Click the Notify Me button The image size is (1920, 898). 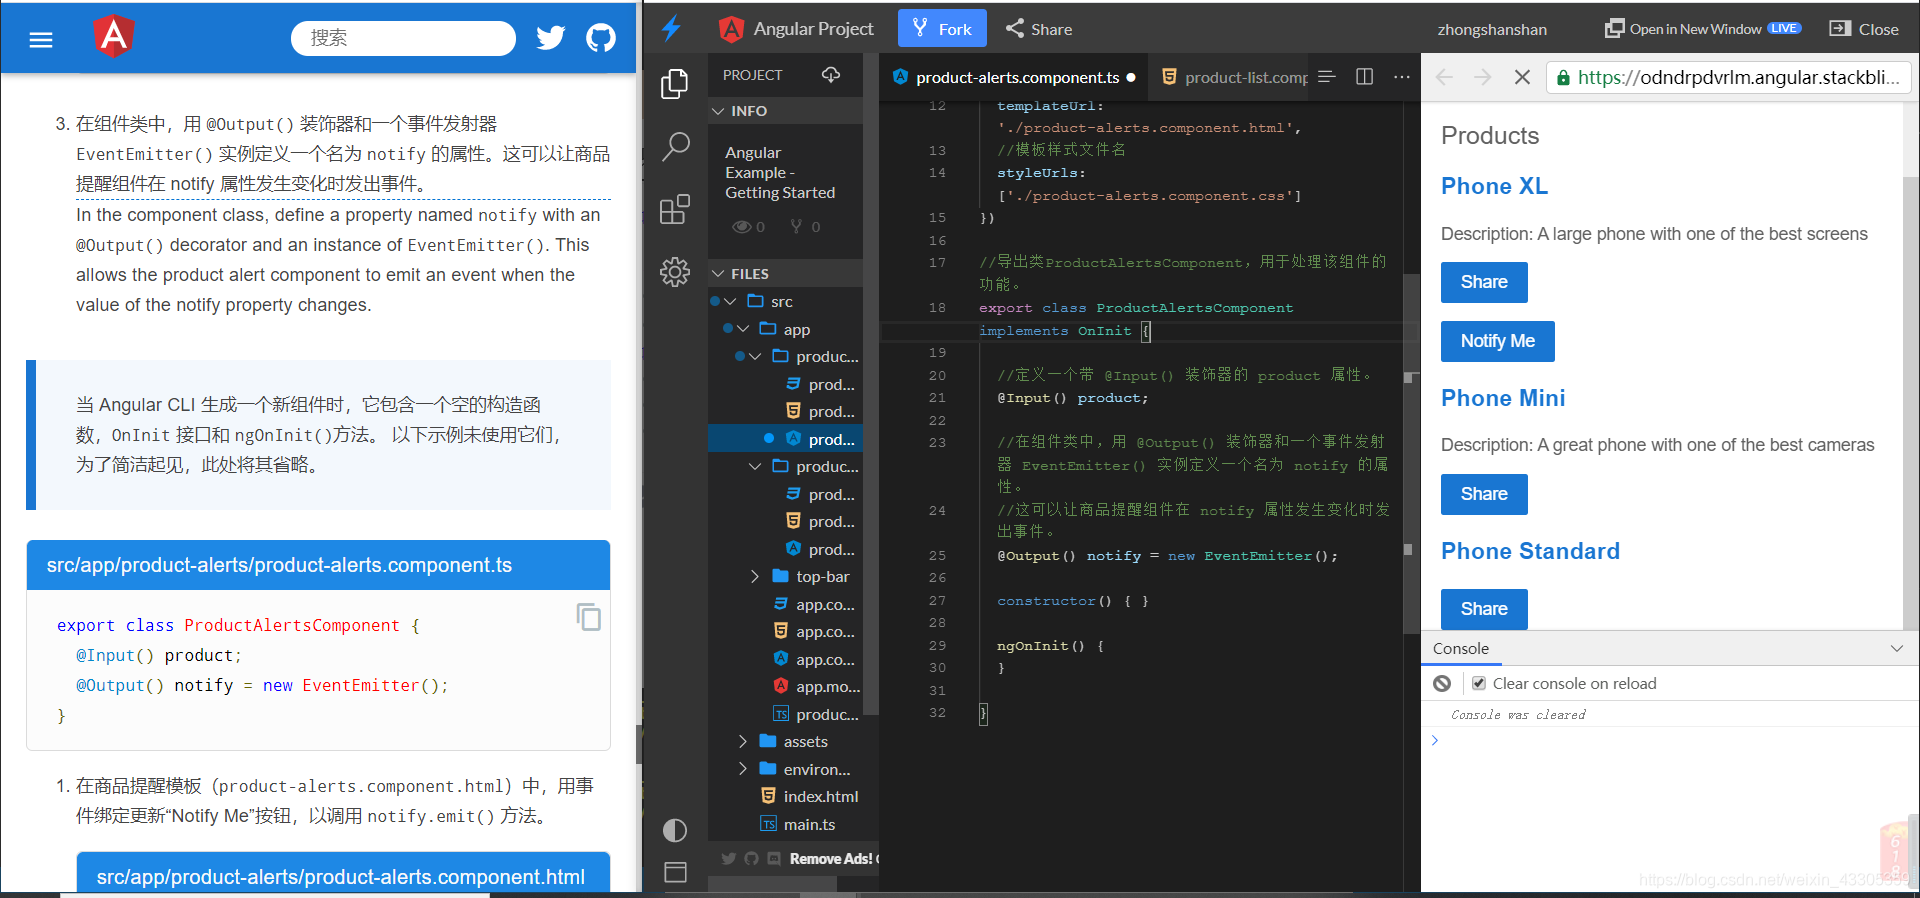point(1497,341)
